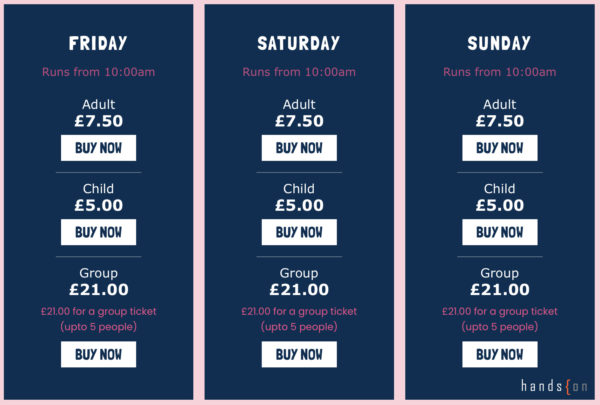This screenshot has height=405, width=600.
Task: Buy Saturday Adult ticket for £7.50
Action: pos(299,148)
